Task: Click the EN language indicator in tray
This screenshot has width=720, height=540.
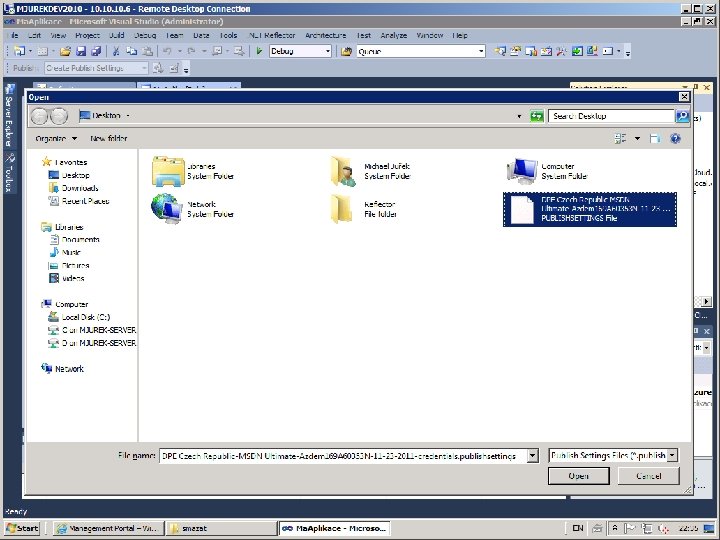Action: [x=578, y=528]
